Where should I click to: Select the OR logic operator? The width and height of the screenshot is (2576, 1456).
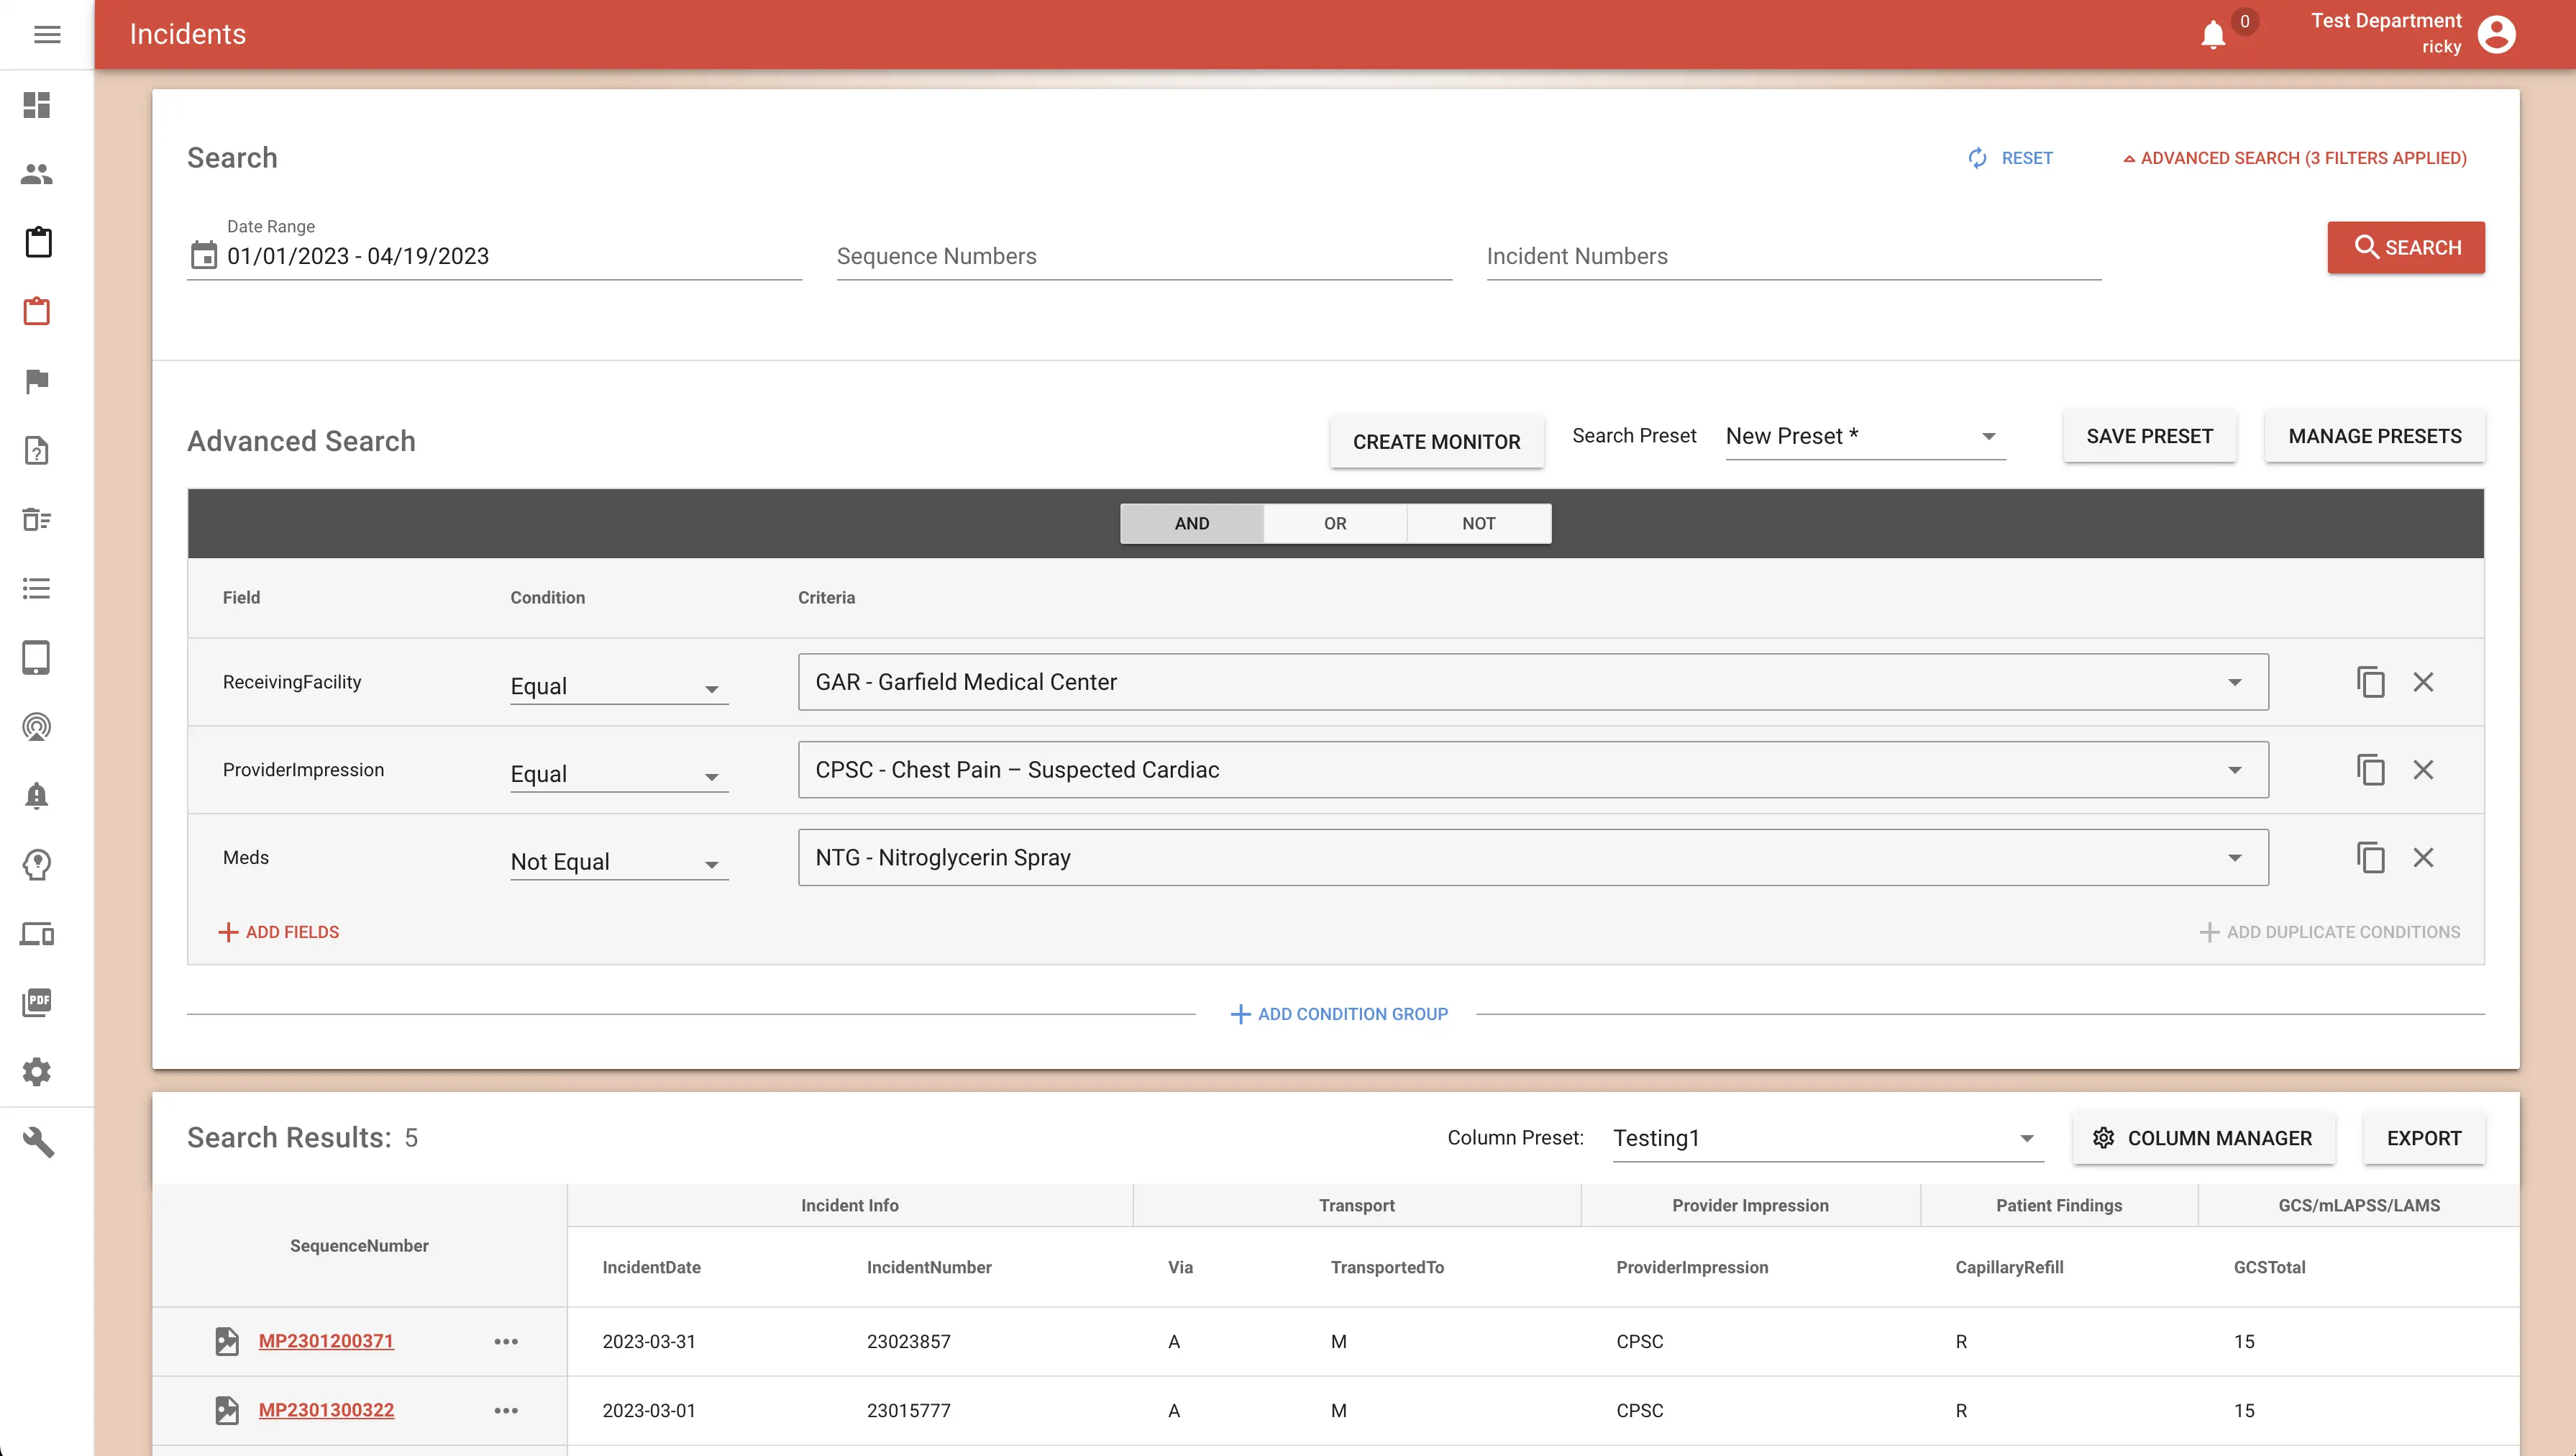1335,523
